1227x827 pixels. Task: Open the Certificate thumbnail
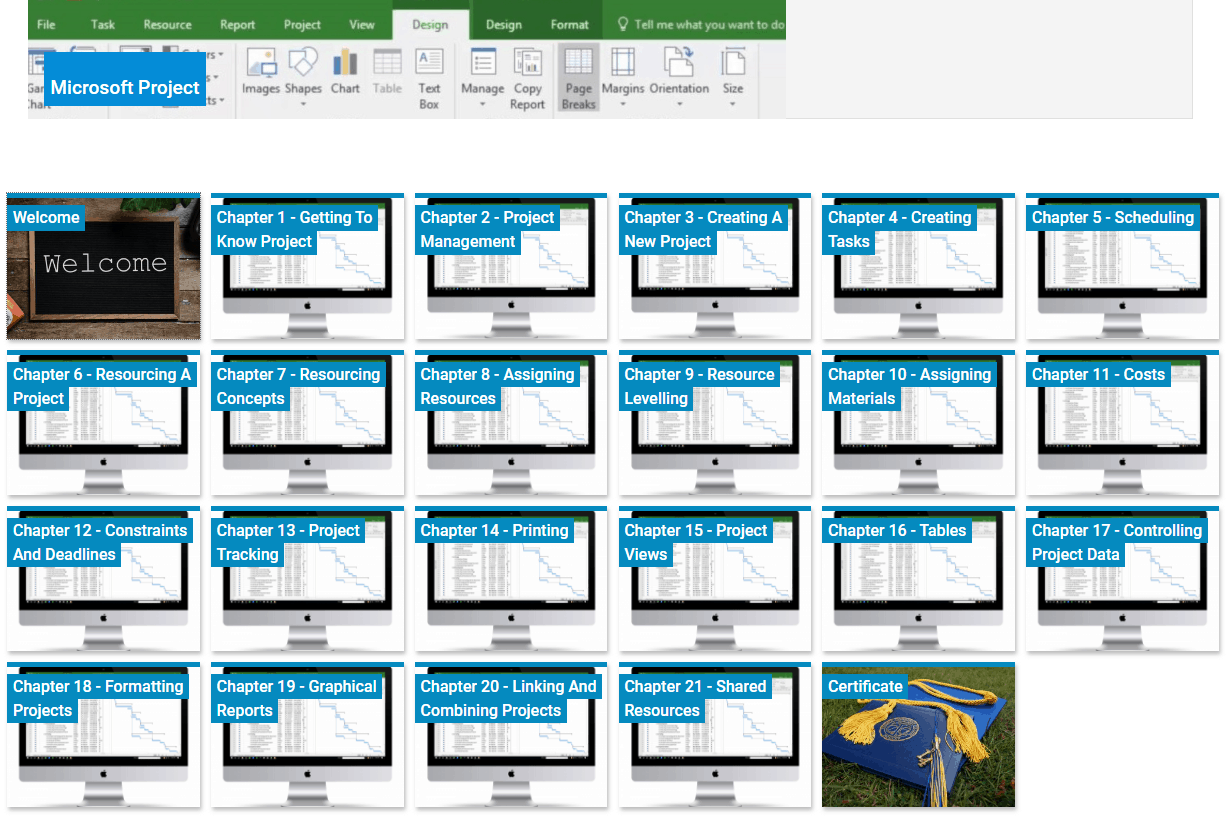(x=918, y=736)
